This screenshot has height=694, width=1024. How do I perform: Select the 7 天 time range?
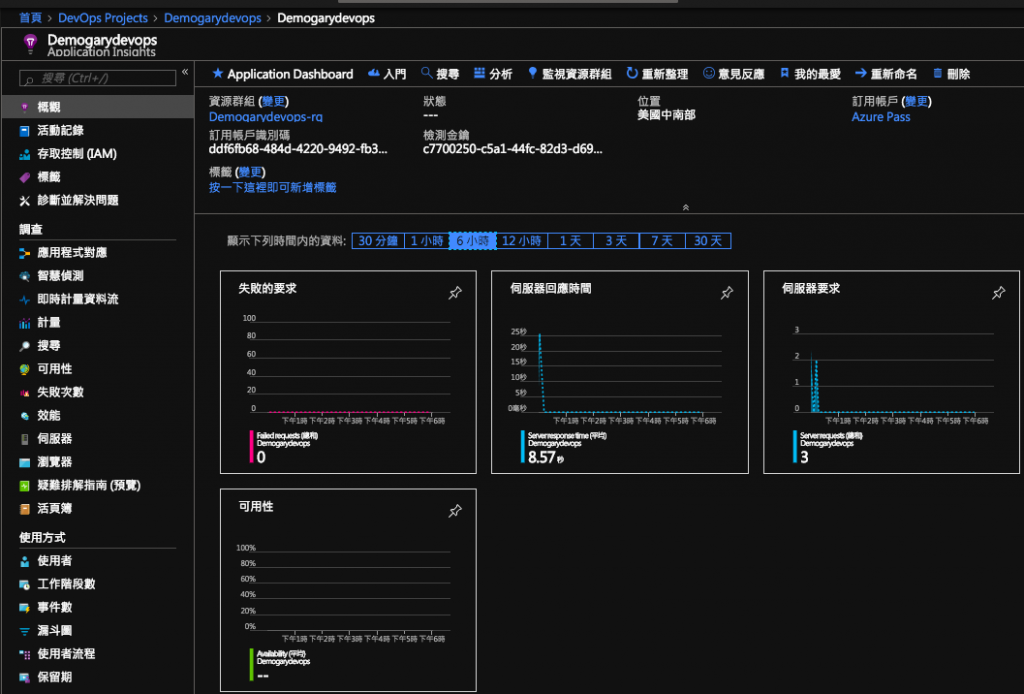pos(662,241)
